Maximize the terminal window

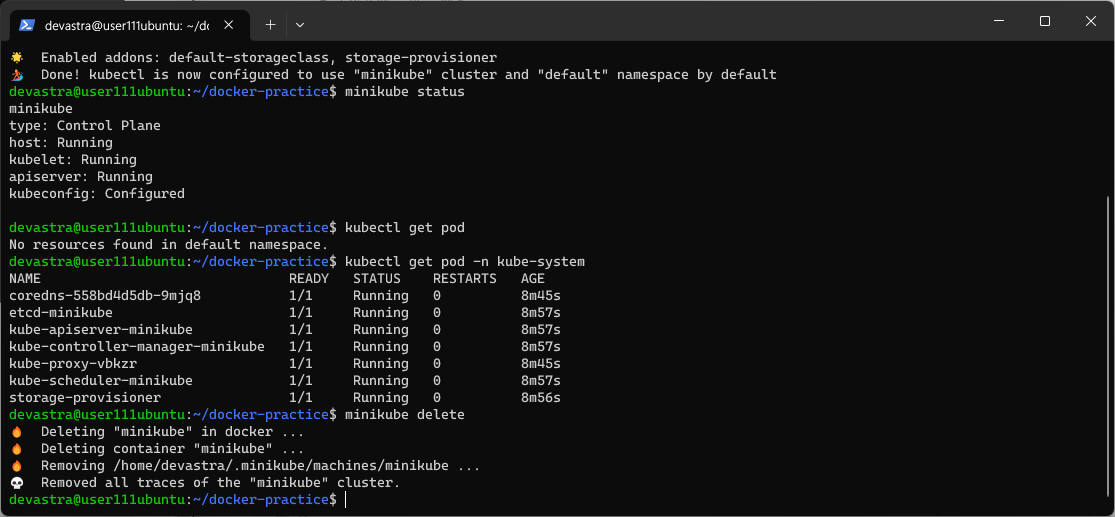coord(1045,21)
